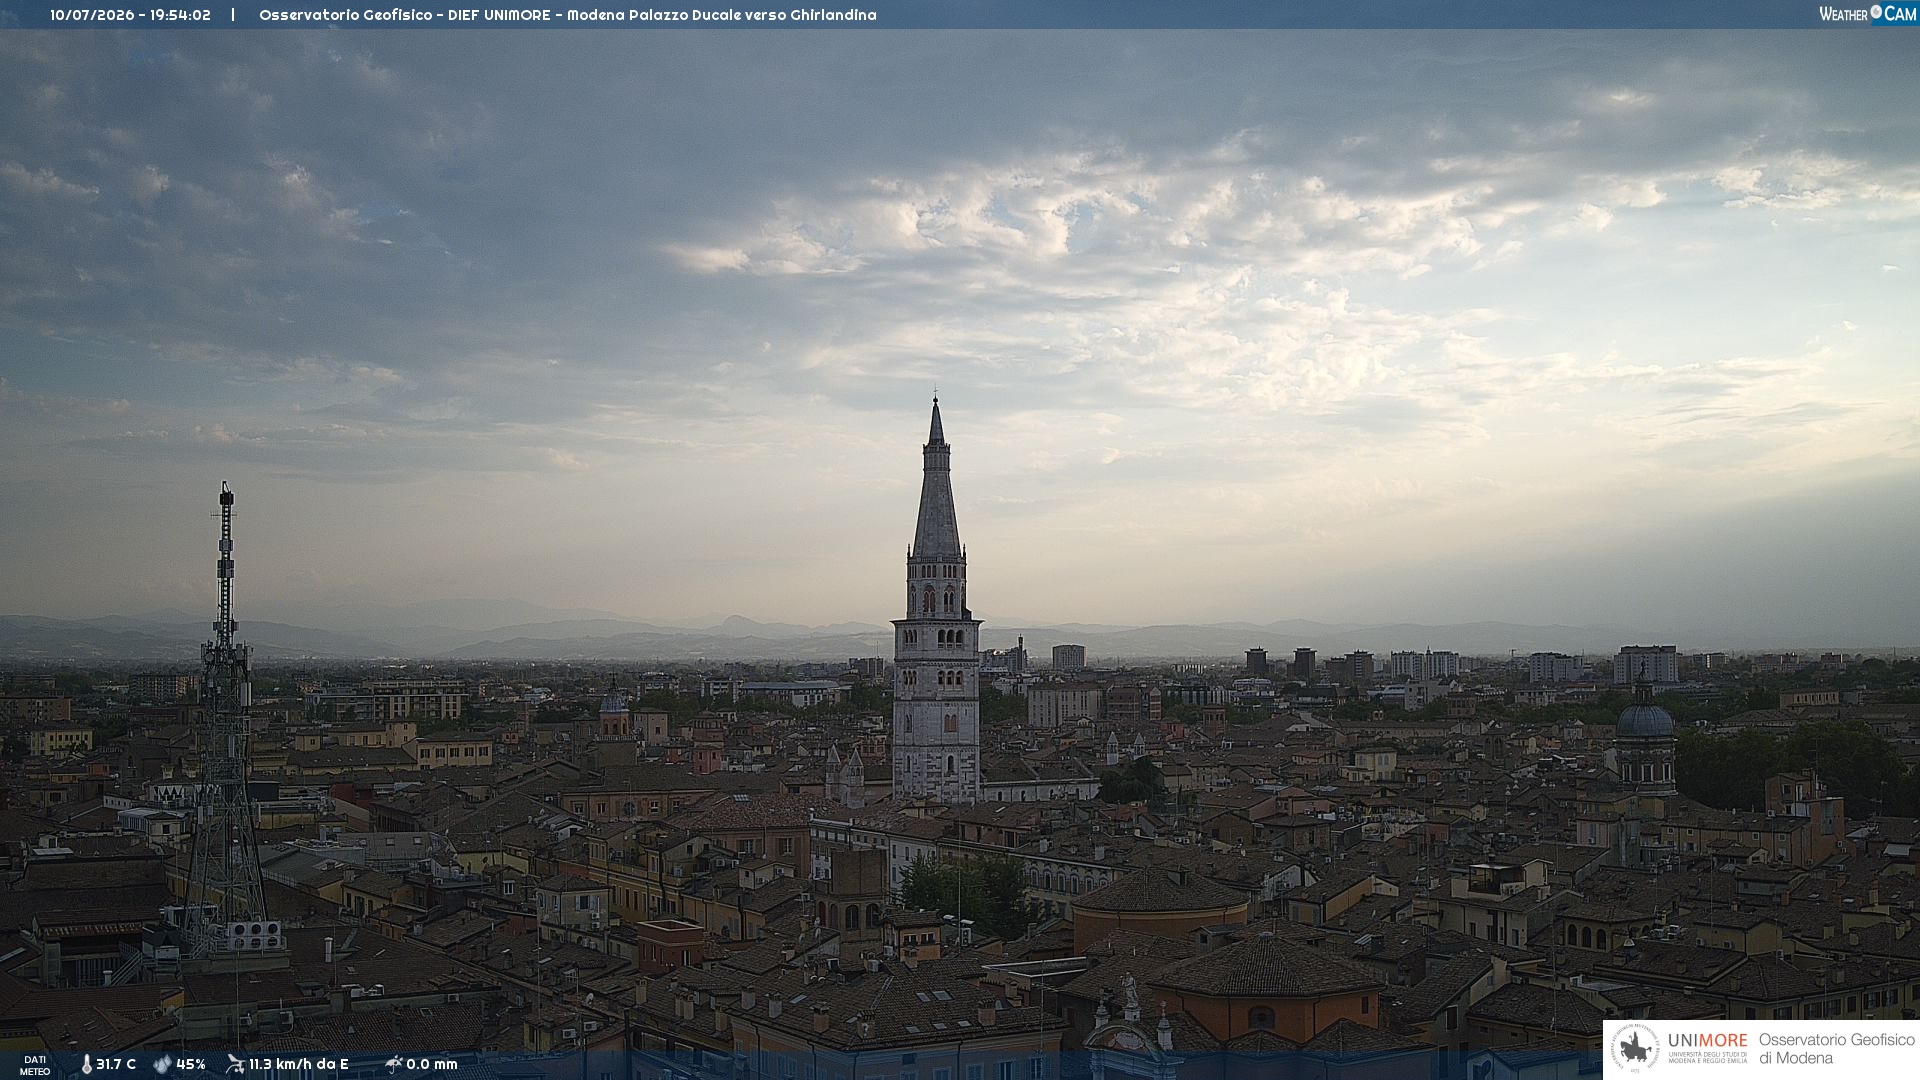Click the domed church in the image

coord(1645,735)
